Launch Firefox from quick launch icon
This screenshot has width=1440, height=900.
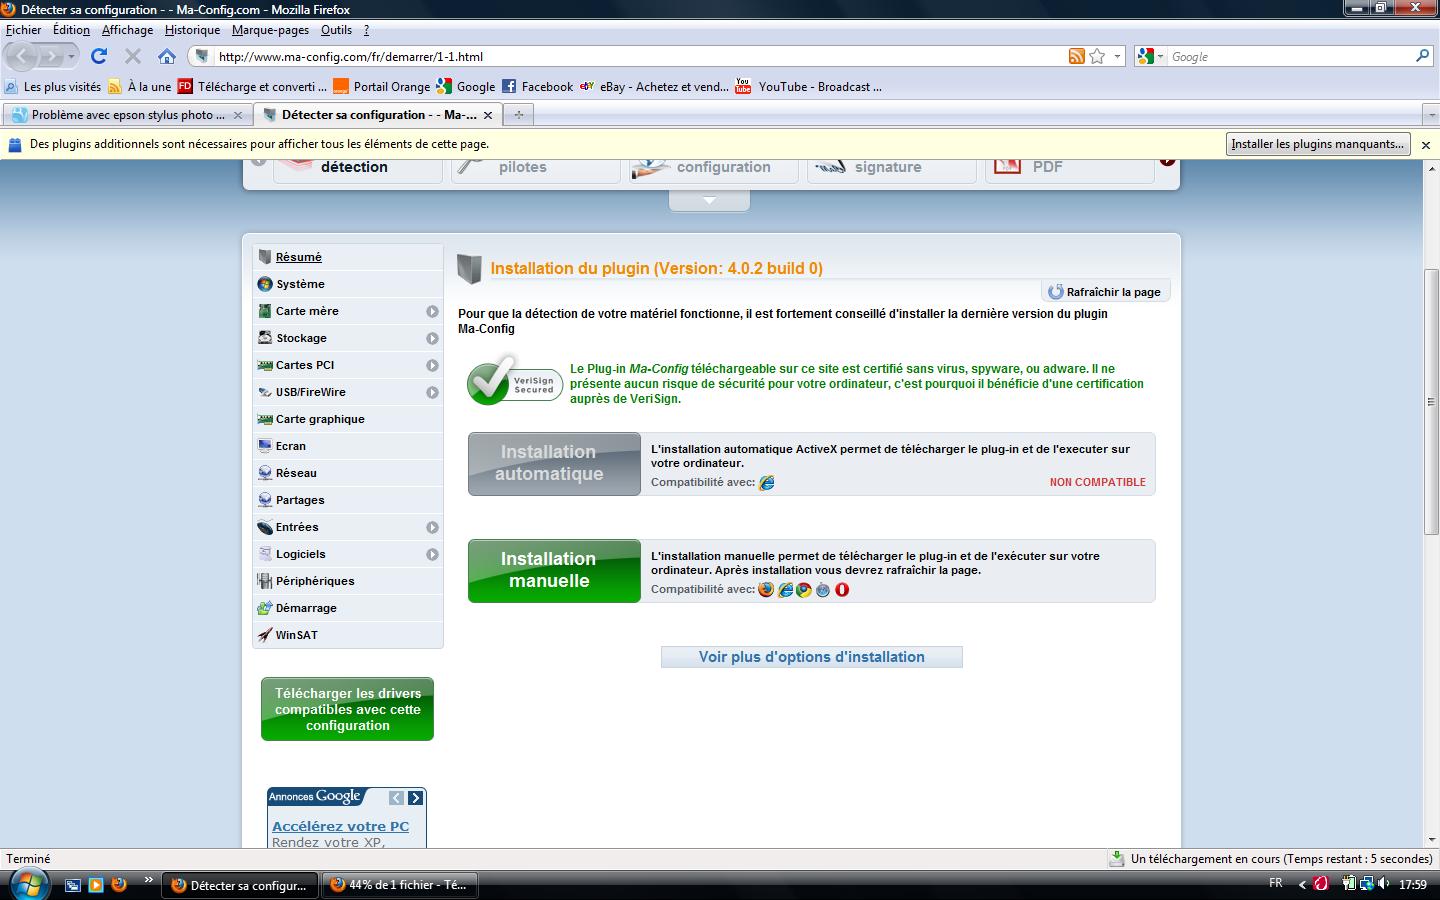pos(119,885)
